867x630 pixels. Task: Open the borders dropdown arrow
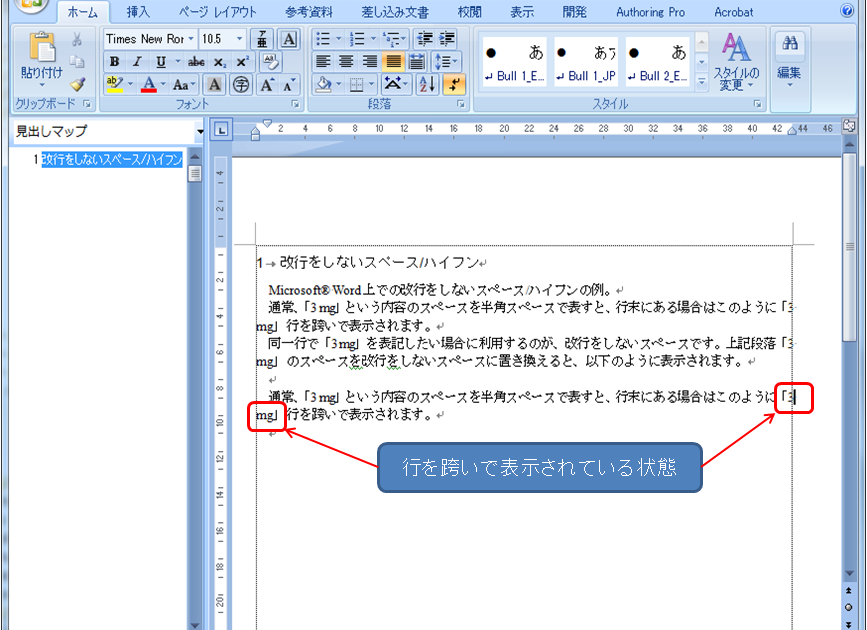372,85
